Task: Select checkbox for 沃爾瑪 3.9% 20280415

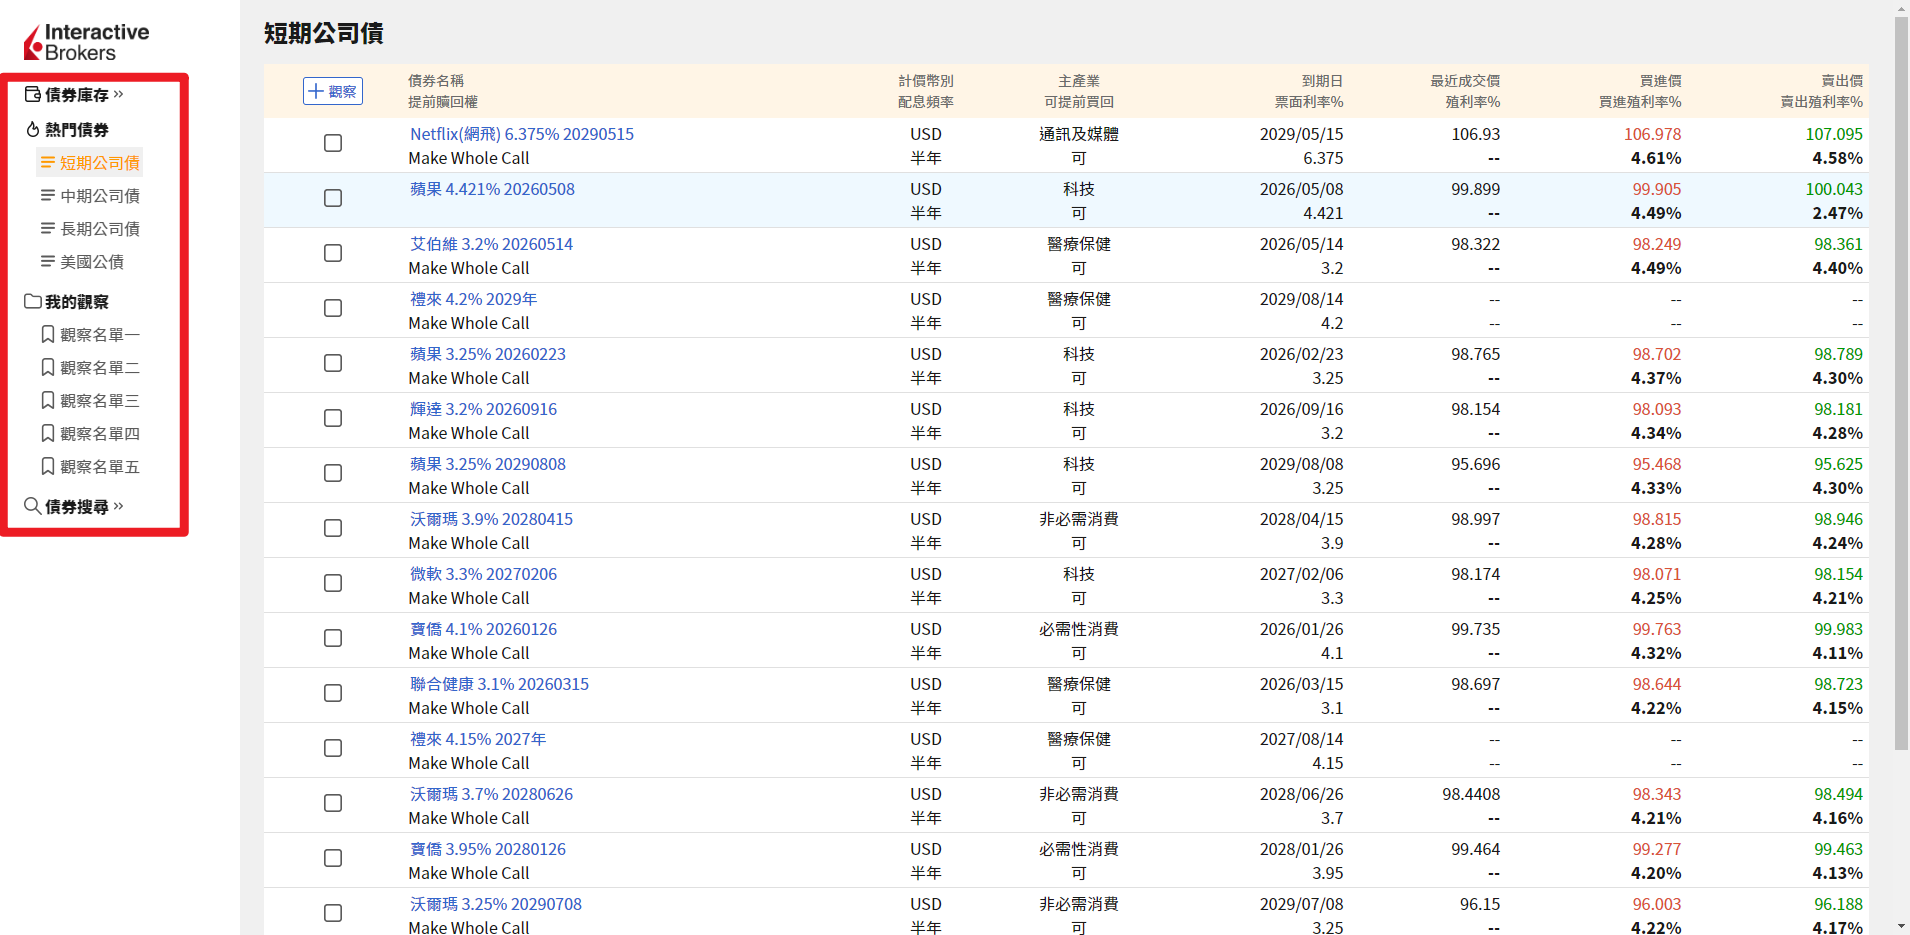Action: (x=333, y=528)
